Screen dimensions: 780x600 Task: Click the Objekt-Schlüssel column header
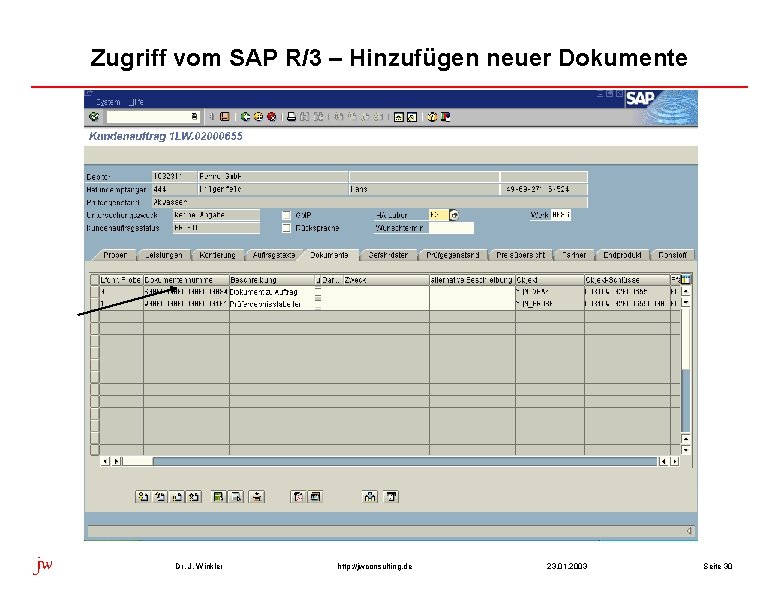(x=627, y=280)
